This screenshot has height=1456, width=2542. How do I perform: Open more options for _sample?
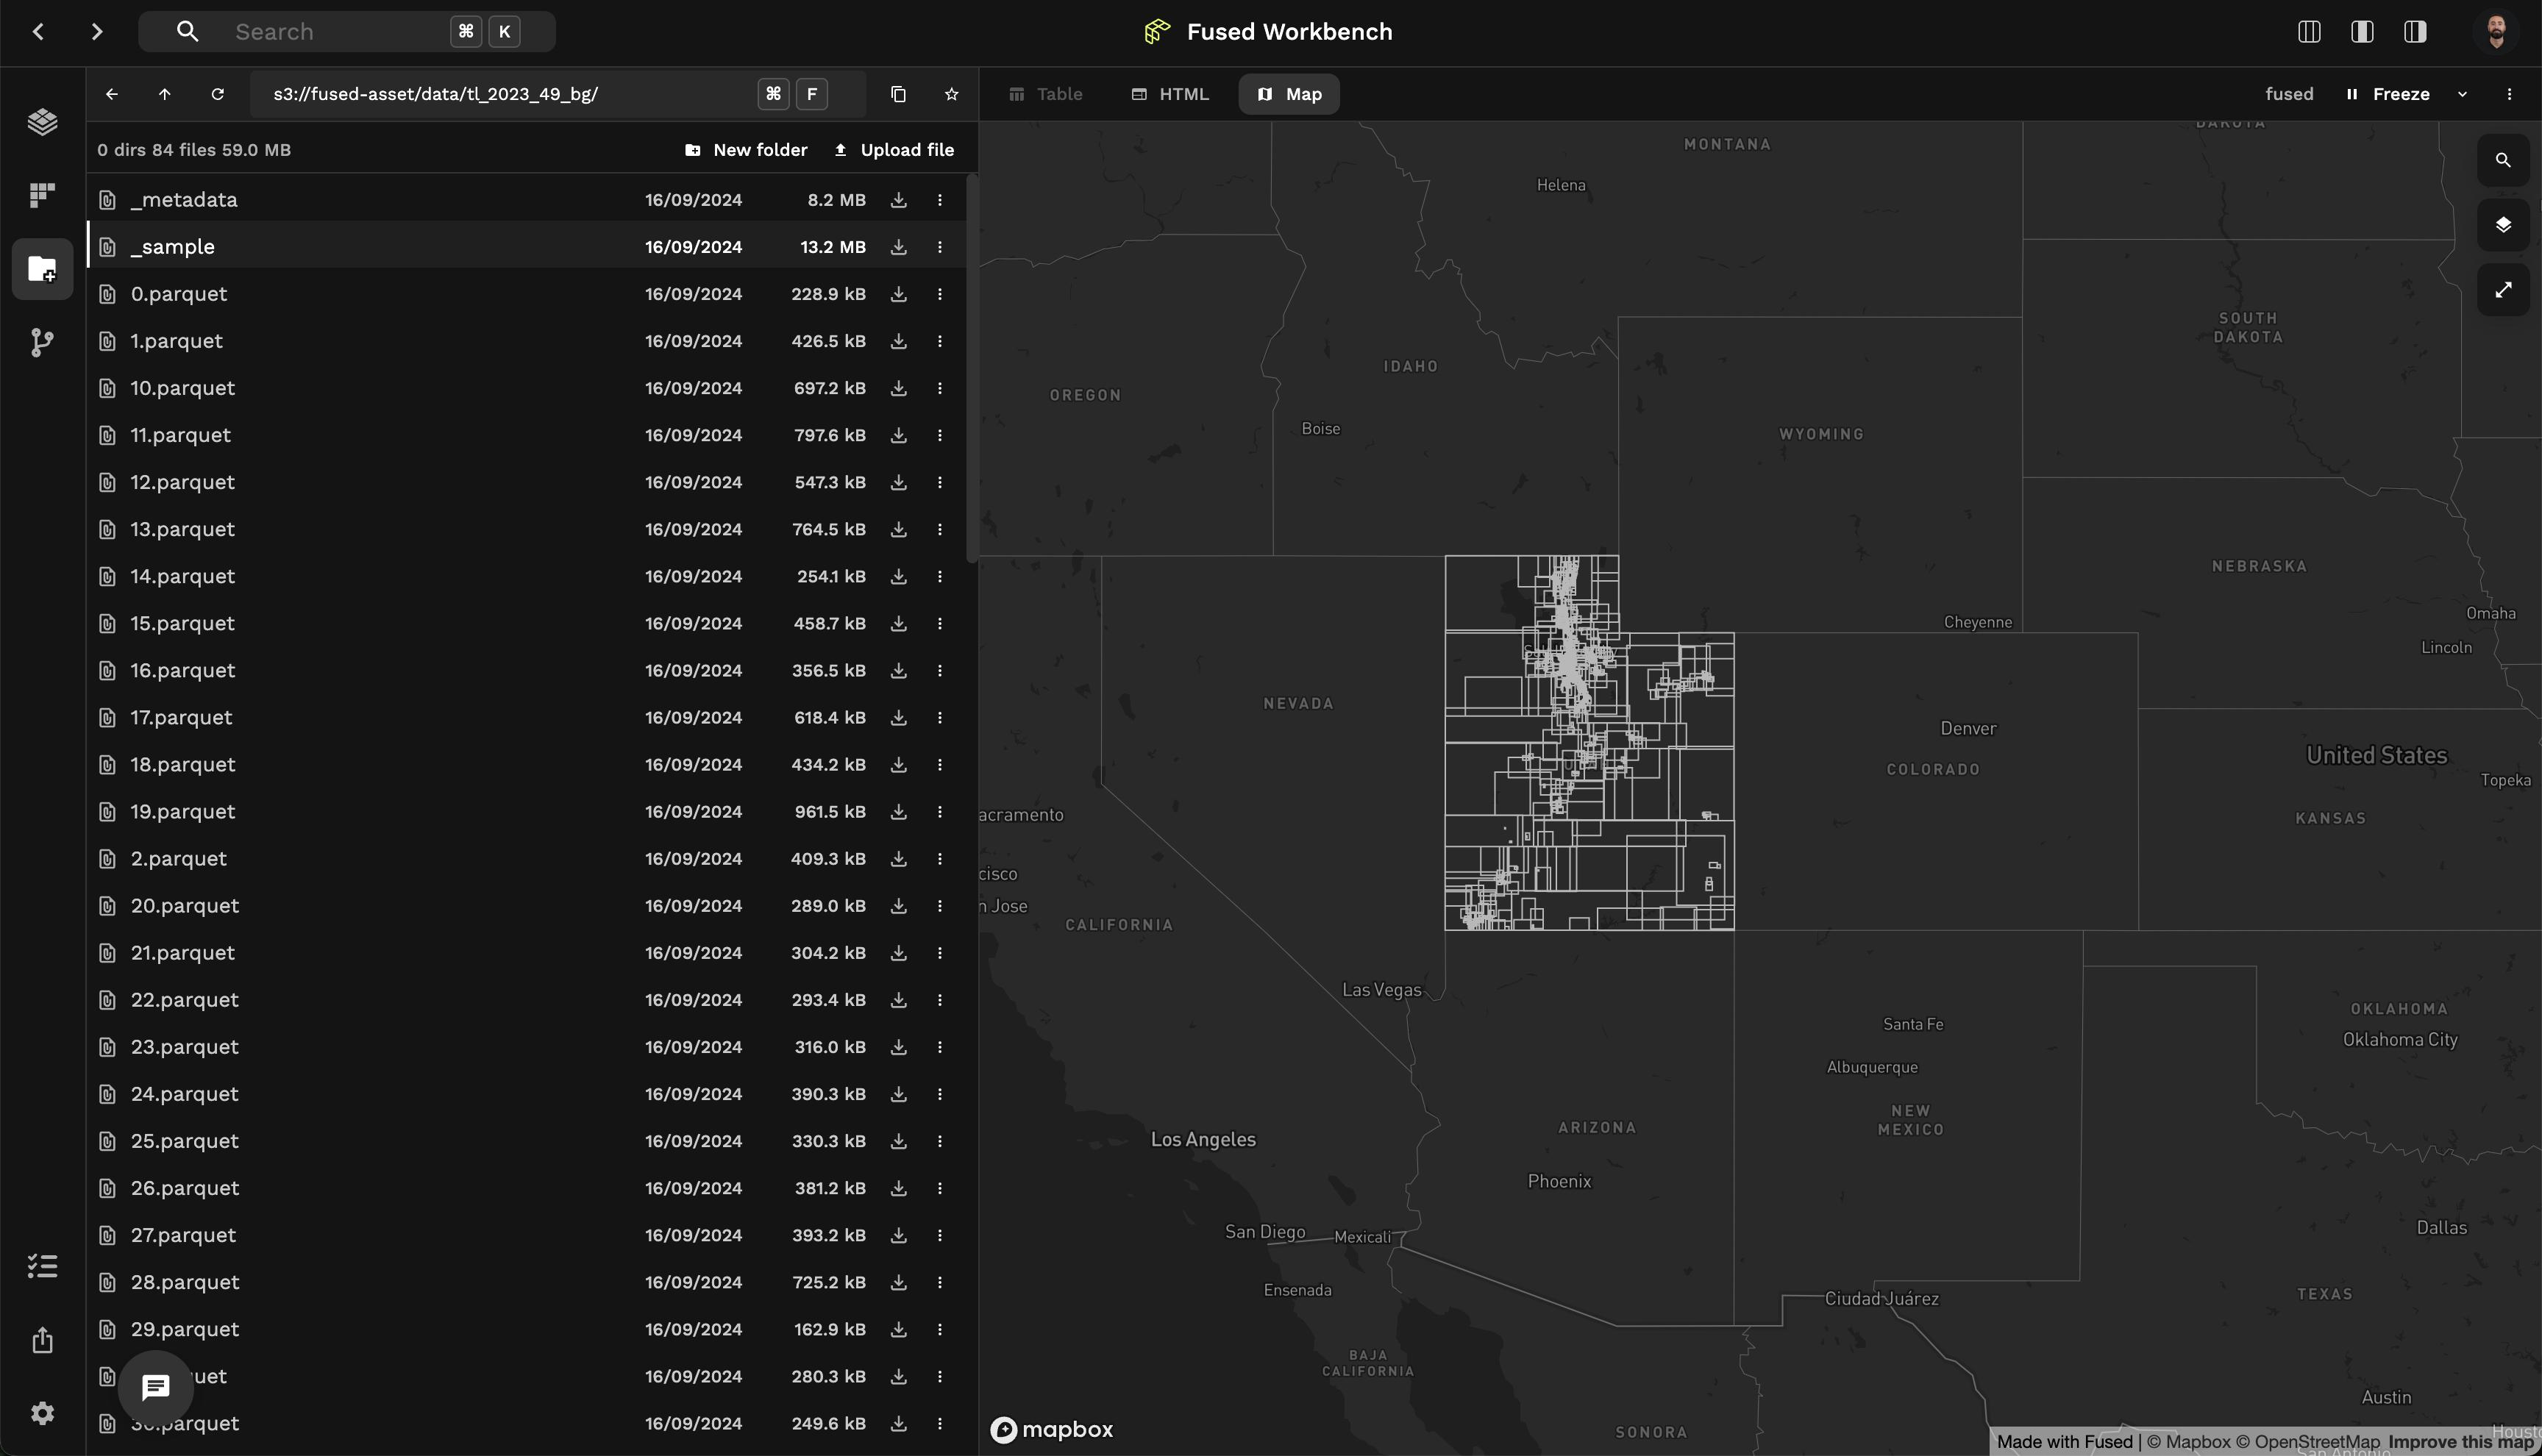pos(939,247)
